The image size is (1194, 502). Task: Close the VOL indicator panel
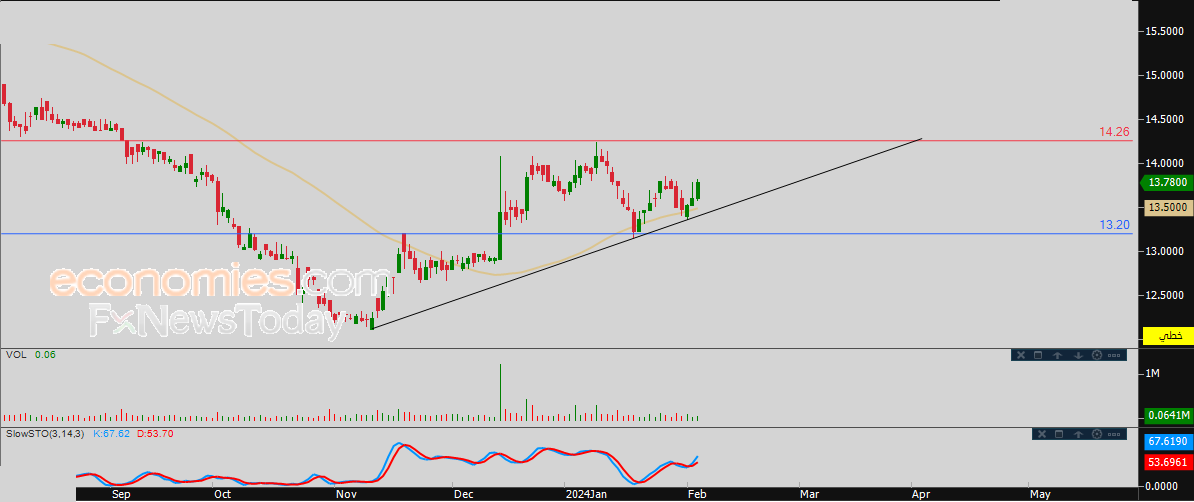[1021, 355]
